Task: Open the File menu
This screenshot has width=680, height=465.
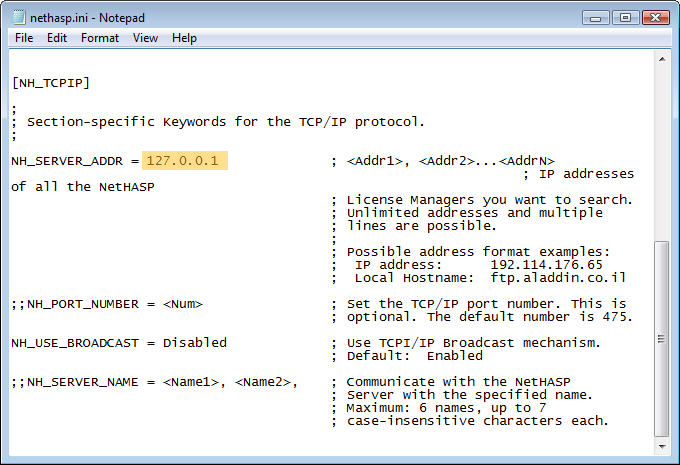Action: [24, 38]
